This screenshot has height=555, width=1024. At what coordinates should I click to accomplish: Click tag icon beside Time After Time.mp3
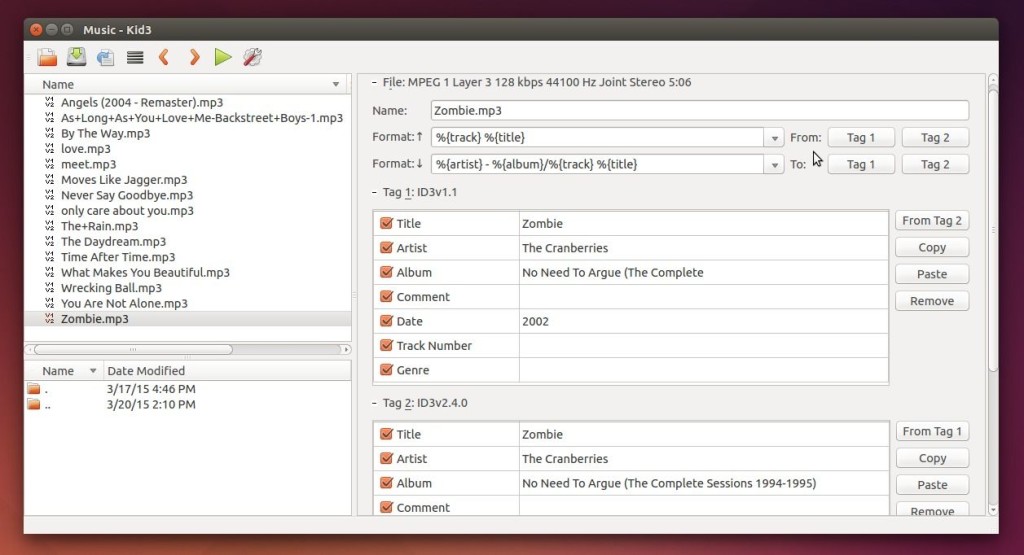pos(50,257)
